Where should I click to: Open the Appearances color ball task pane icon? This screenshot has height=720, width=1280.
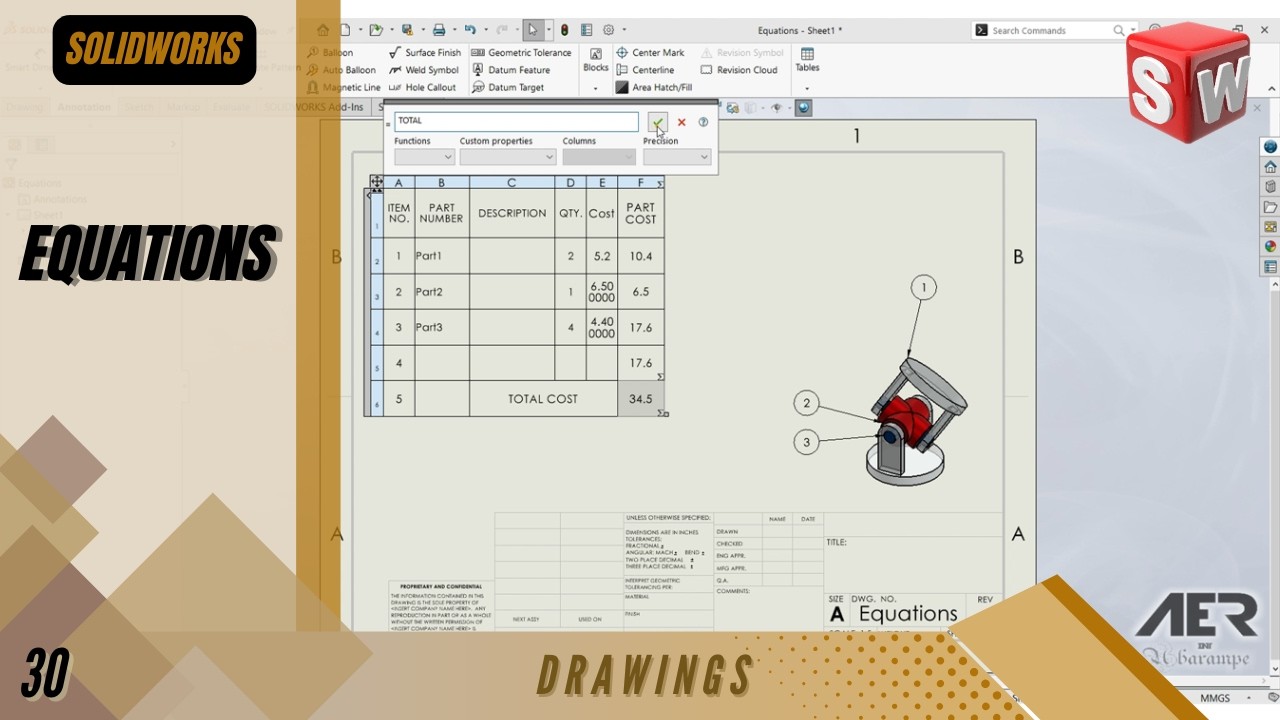[x=1270, y=247]
